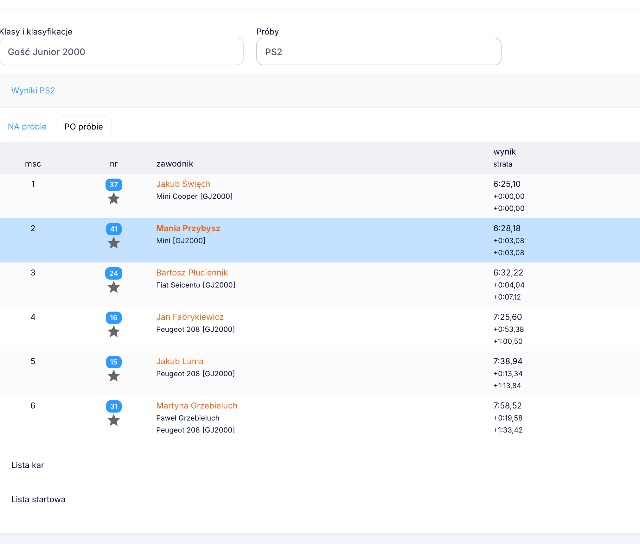
Task: Click the star icon under number 24
Action: click(114, 287)
